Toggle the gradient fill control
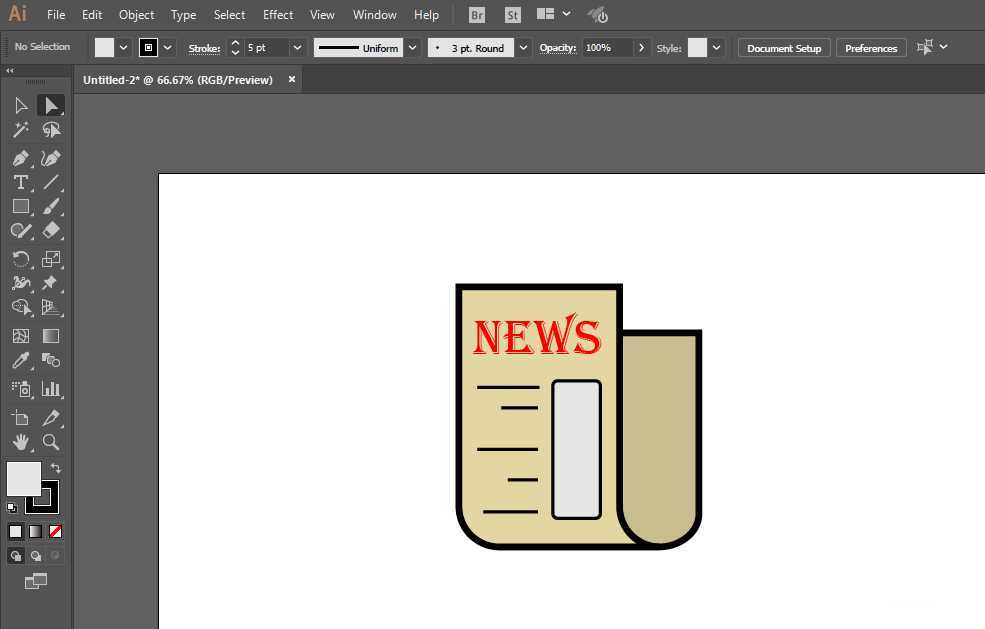985x629 pixels. (x=34, y=531)
